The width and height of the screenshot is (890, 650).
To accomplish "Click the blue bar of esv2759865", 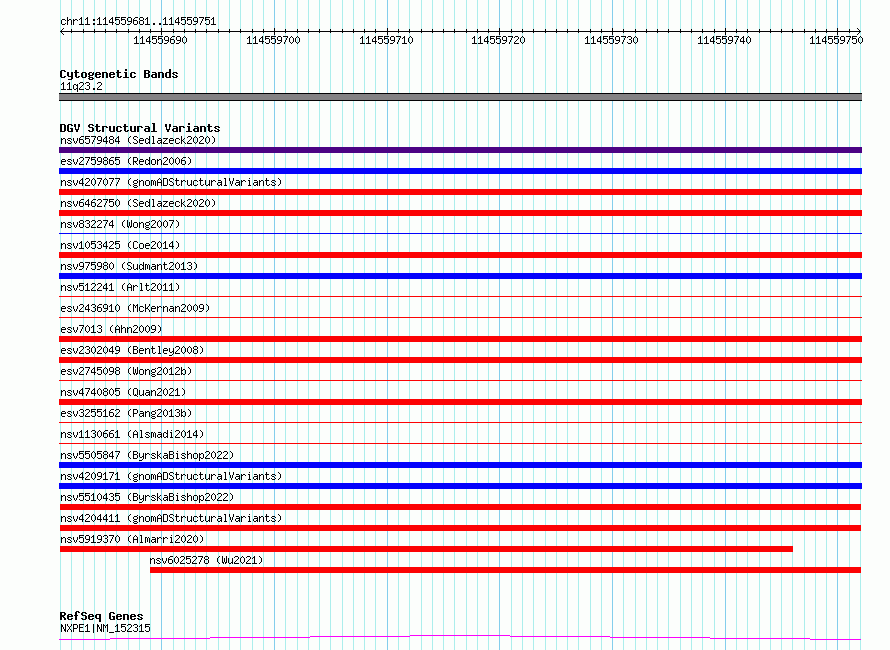I will pyautogui.click(x=460, y=171).
